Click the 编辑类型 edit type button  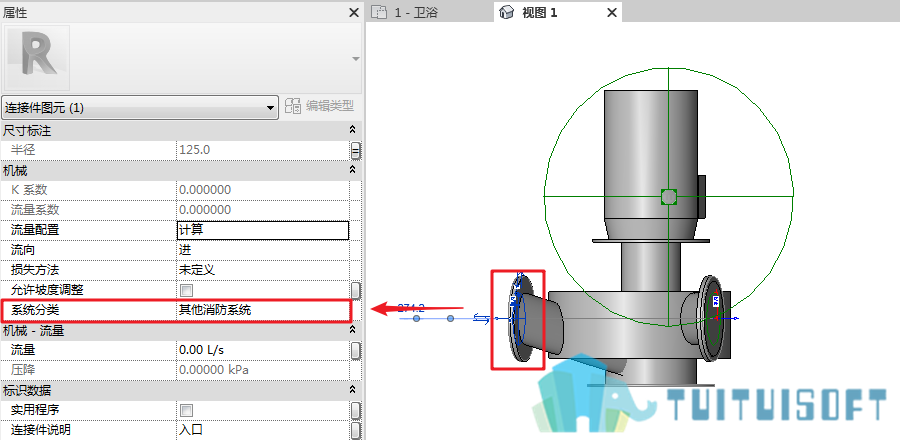tap(319, 106)
